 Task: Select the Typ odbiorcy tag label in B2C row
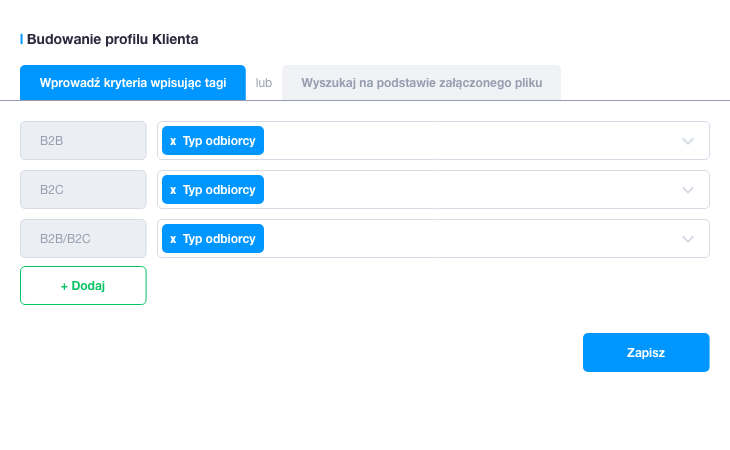219,190
